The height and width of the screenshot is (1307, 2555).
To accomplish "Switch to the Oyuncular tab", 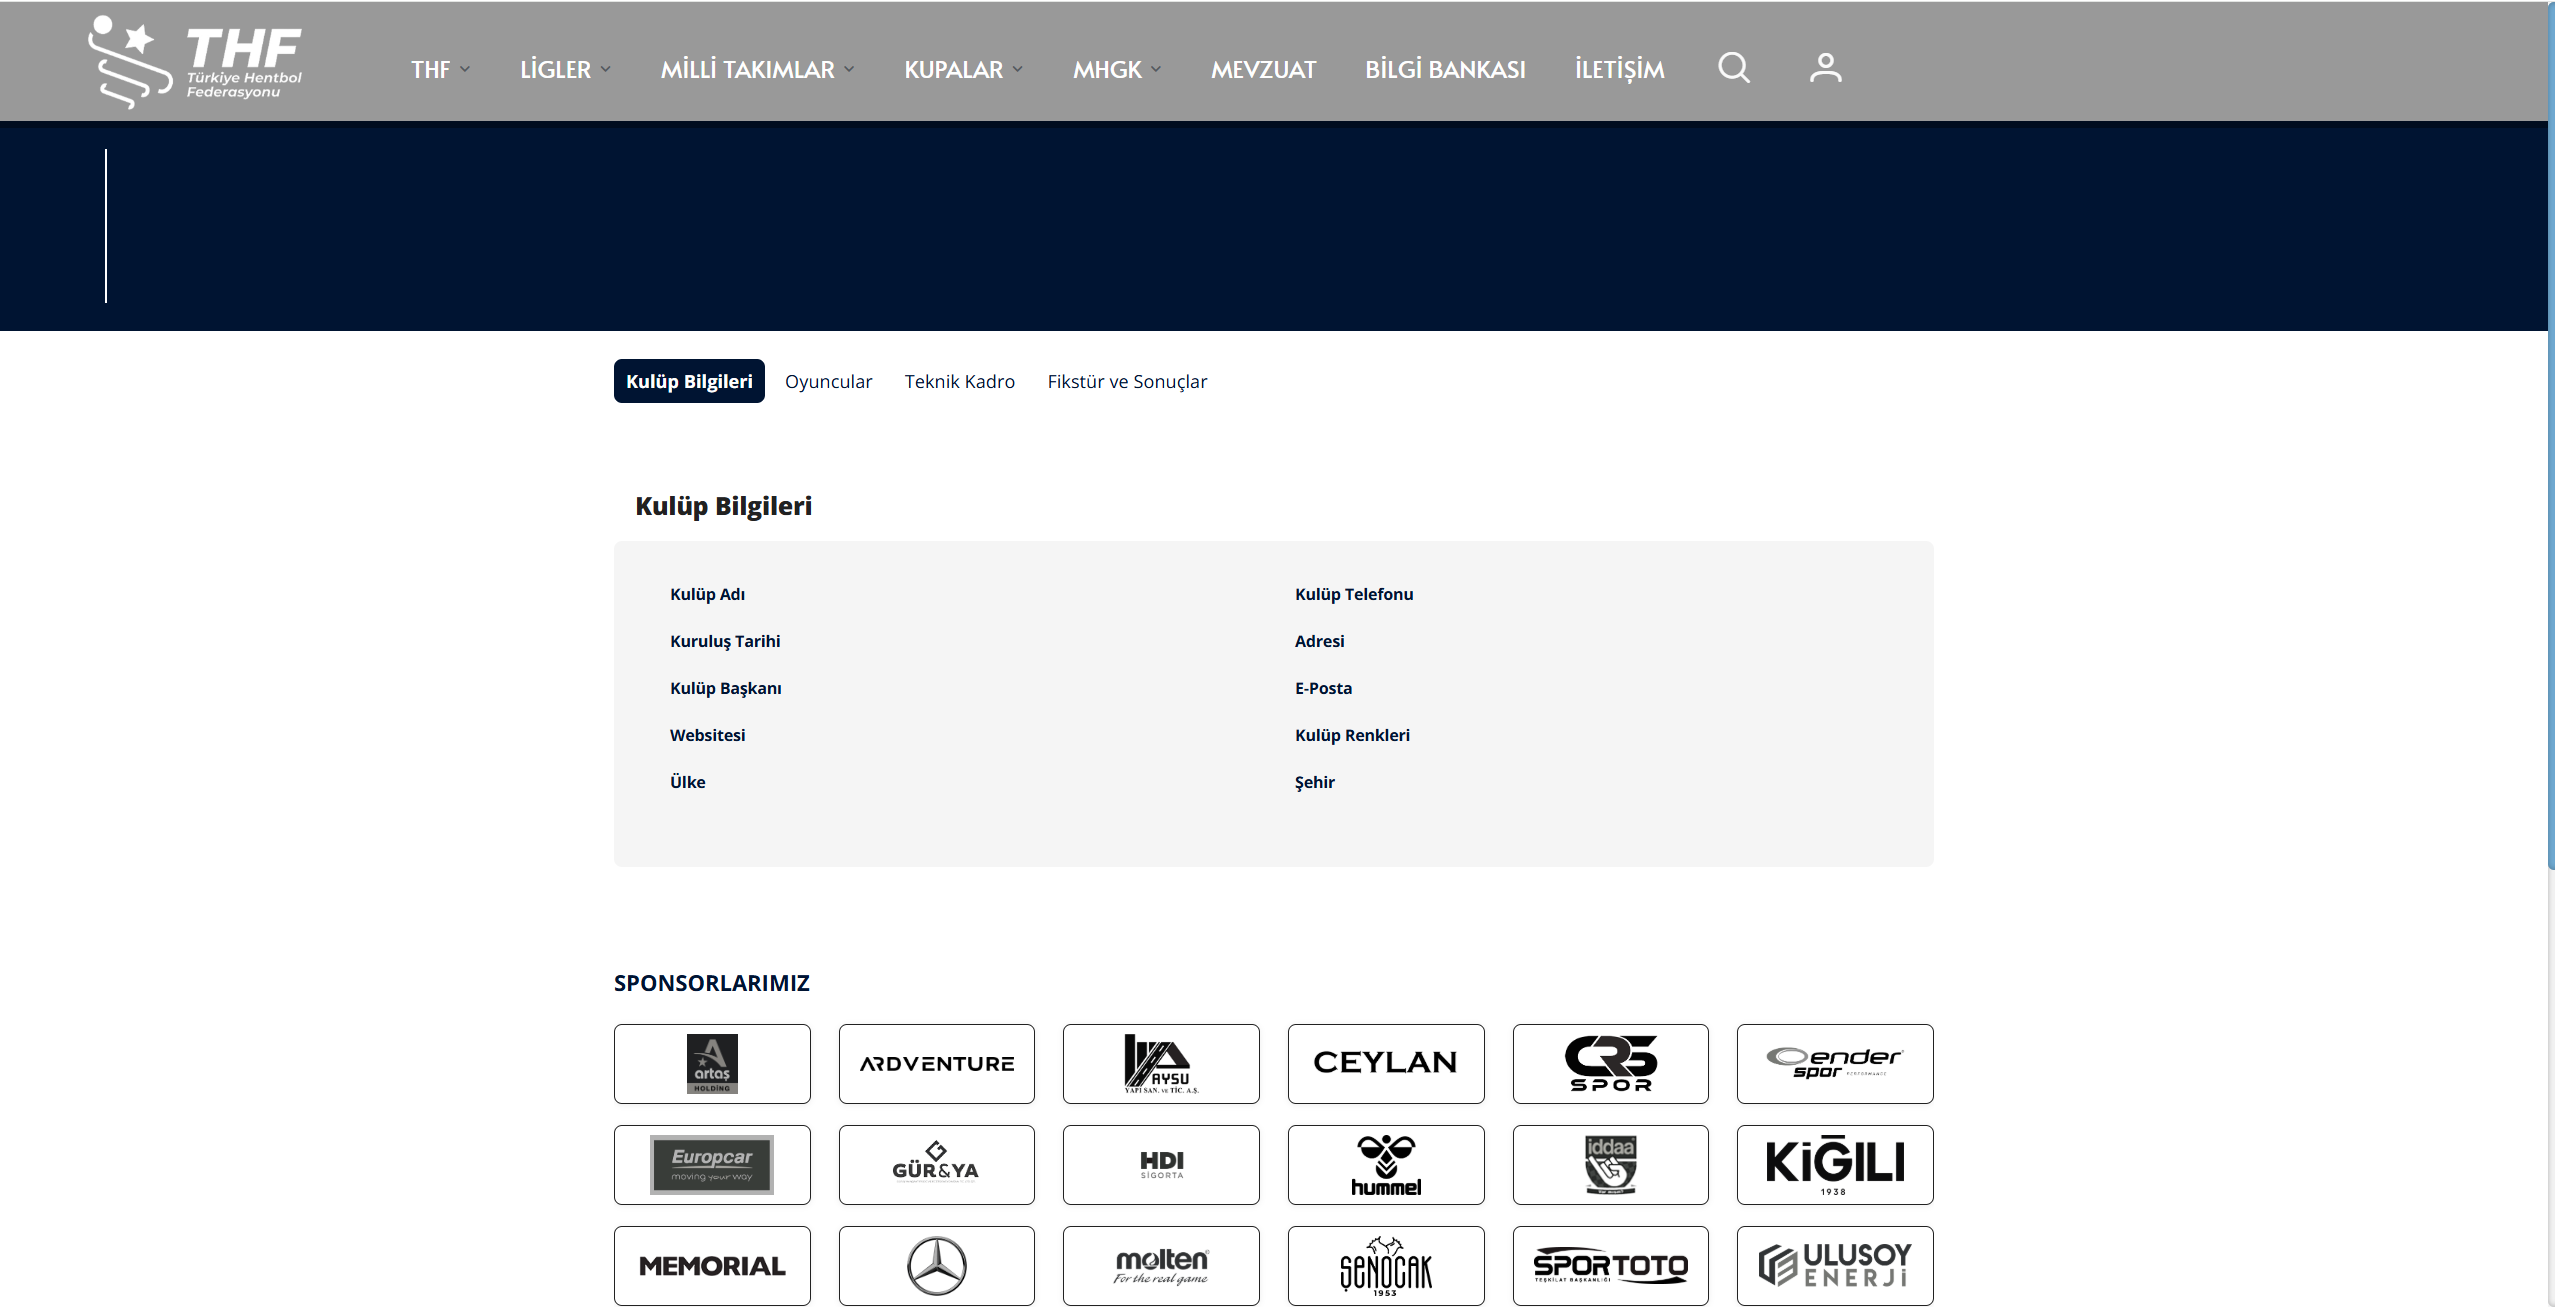I will point(828,381).
